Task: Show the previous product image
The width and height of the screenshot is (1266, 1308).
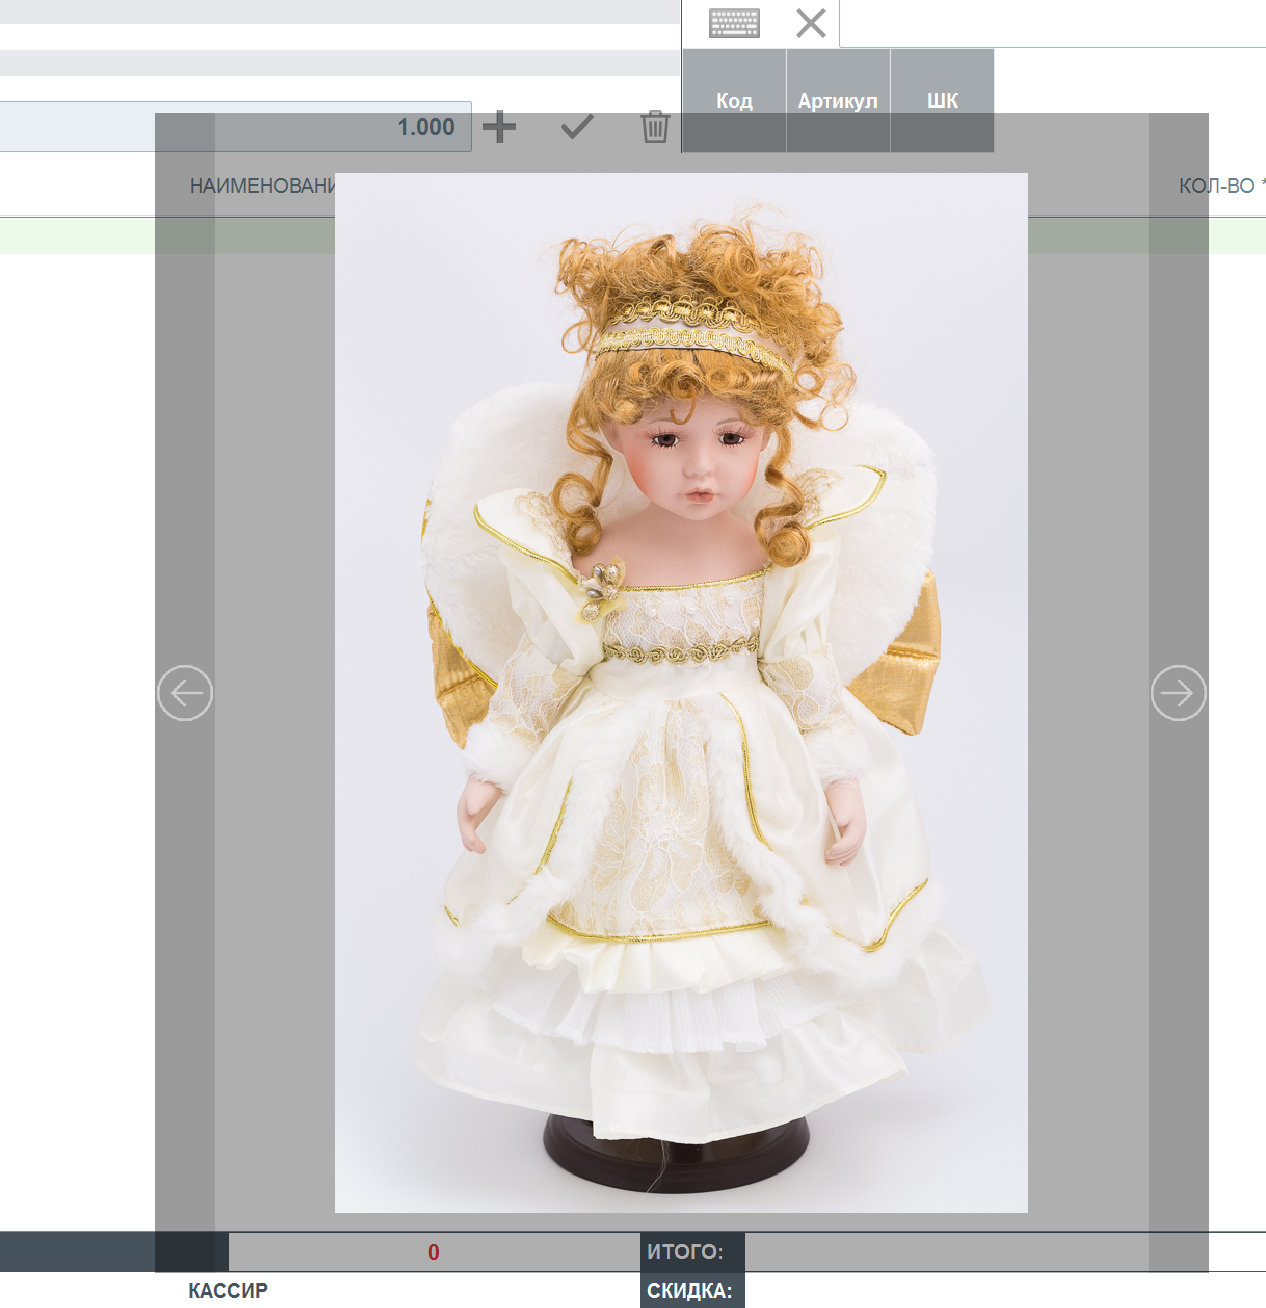Action: coord(185,692)
